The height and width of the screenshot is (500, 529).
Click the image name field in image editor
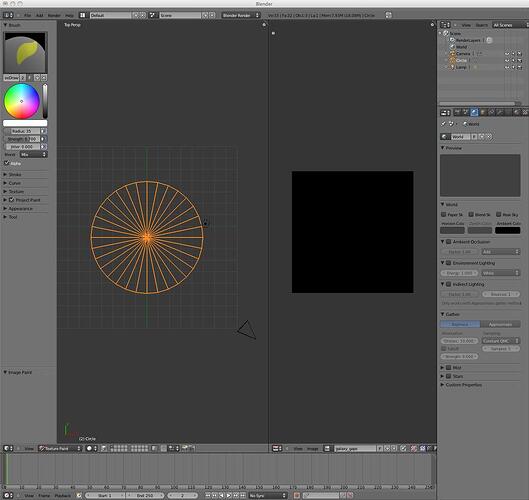coord(355,448)
